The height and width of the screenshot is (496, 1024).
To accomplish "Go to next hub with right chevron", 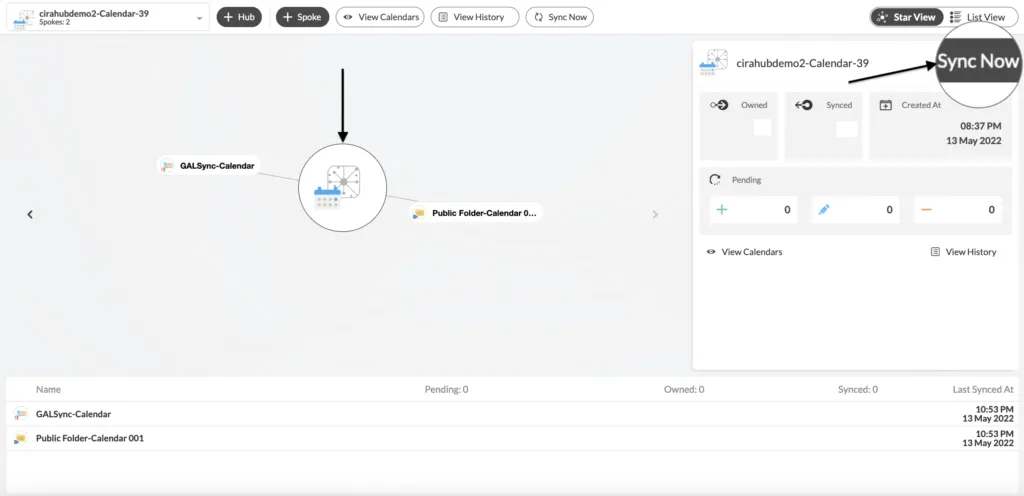I will (655, 214).
